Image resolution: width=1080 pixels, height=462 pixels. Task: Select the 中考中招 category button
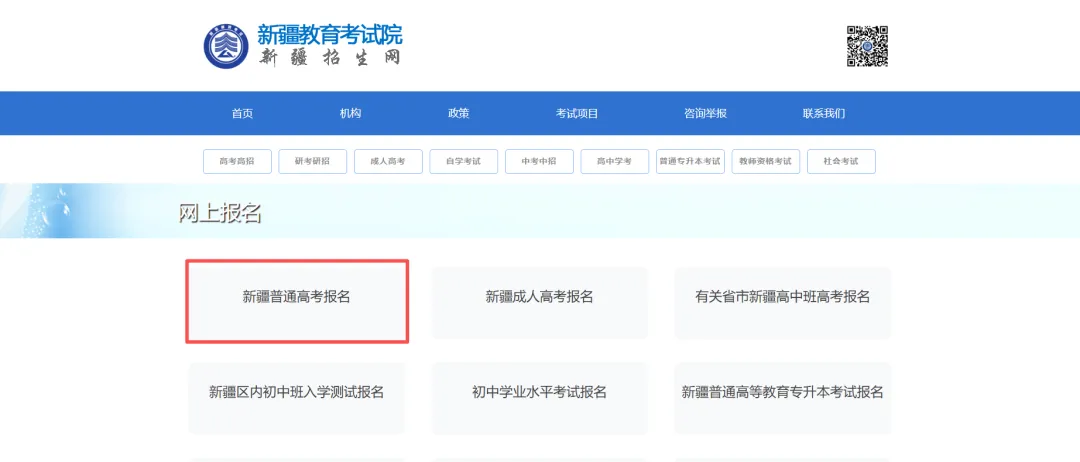pyautogui.click(x=539, y=161)
